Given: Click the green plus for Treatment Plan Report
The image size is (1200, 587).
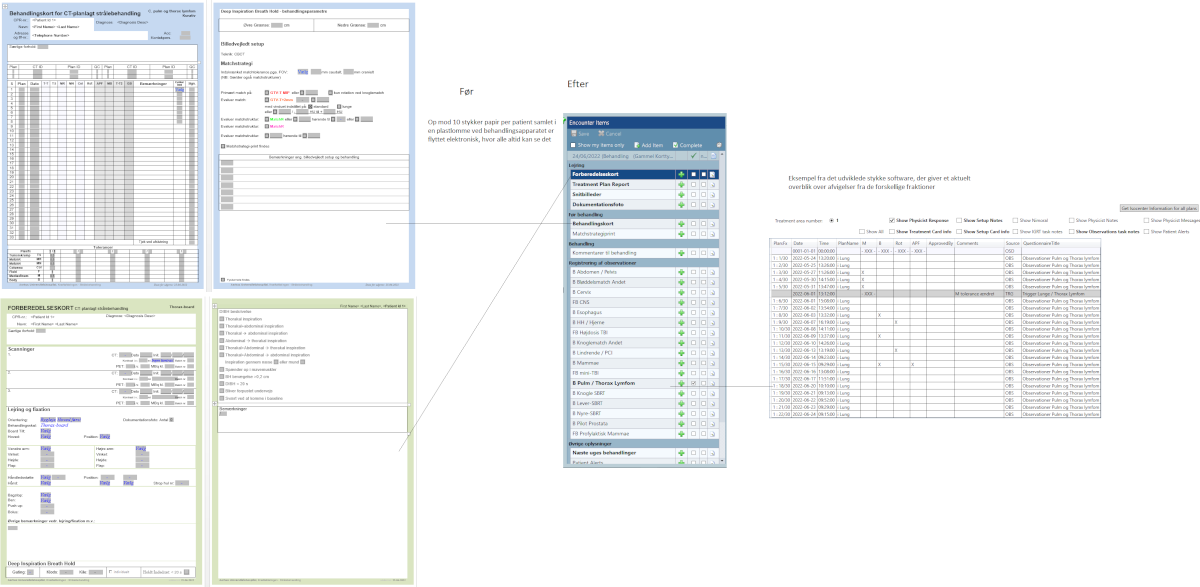Looking at the screenshot, I should coord(681,184).
